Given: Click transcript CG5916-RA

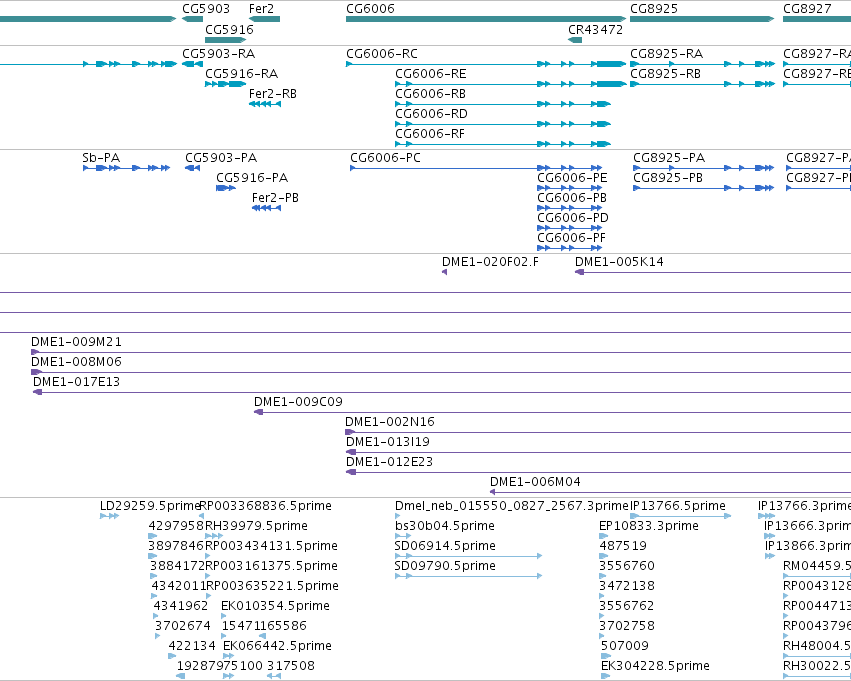Looking at the screenshot, I should click(225, 84).
